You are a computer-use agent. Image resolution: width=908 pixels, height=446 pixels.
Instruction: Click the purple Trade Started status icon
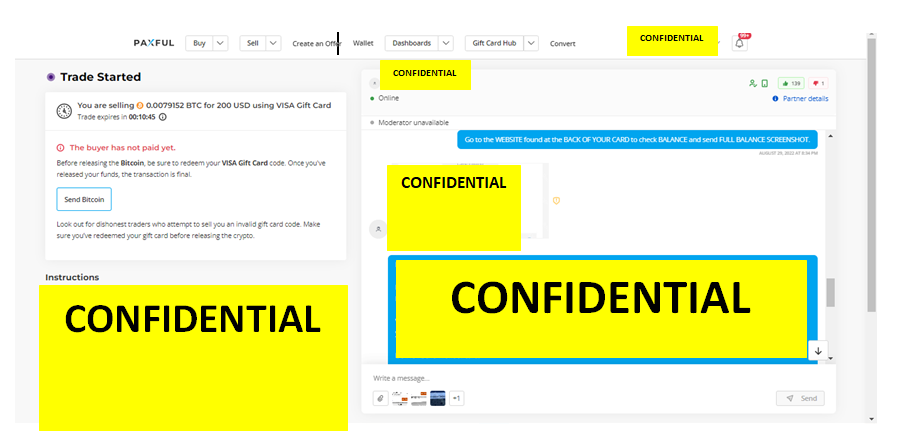(51, 77)
